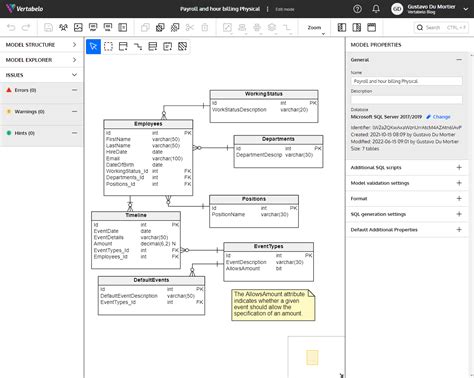
Task: Click the Undo arrow icon
Action: click(11, 27)
